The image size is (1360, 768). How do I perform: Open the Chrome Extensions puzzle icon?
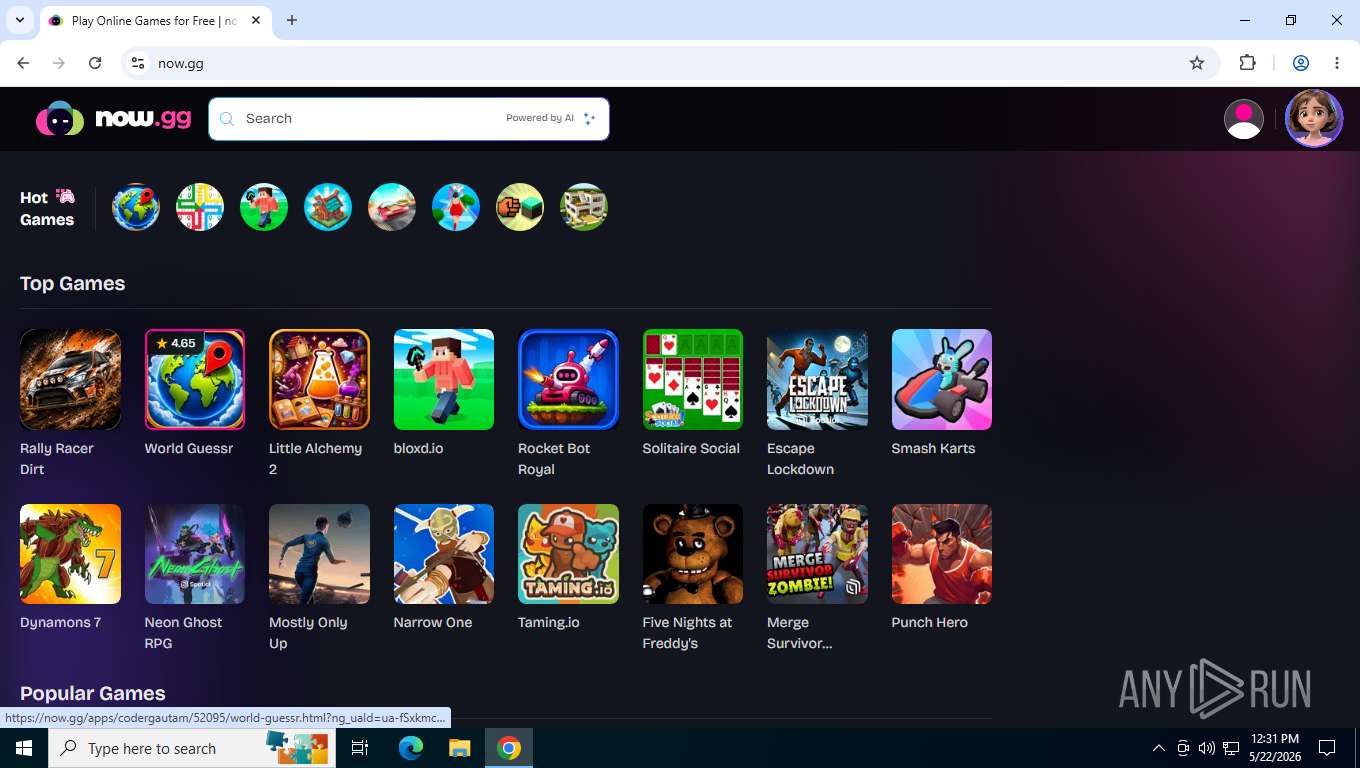coord(1247,63)
